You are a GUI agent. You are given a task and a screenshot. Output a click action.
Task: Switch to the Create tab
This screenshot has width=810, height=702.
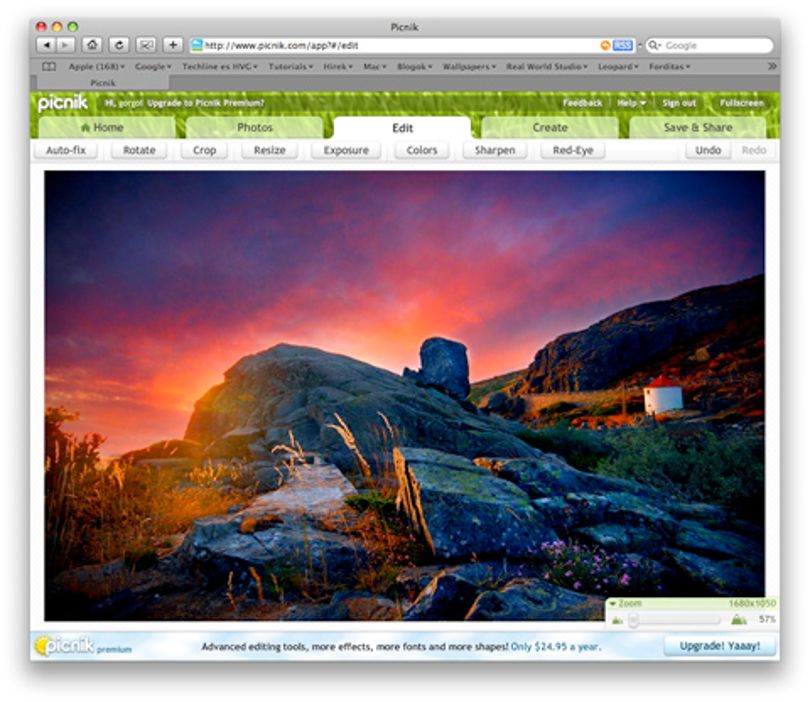click(x=550, y=128)
